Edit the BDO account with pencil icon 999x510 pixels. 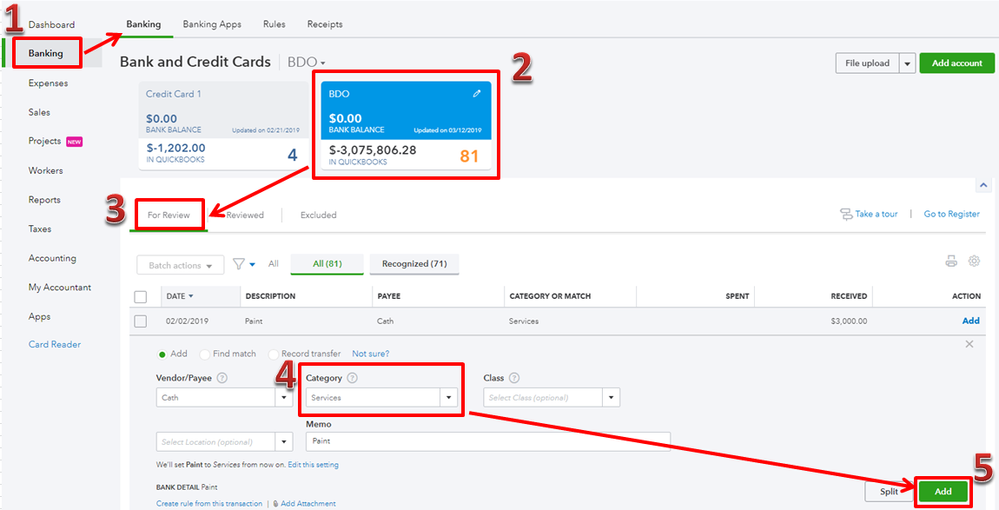pyautogui.click(x=477, y=94)
